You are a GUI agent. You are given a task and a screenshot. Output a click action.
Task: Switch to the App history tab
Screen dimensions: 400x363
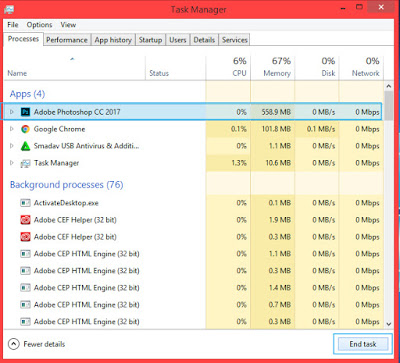pos(113,40)
